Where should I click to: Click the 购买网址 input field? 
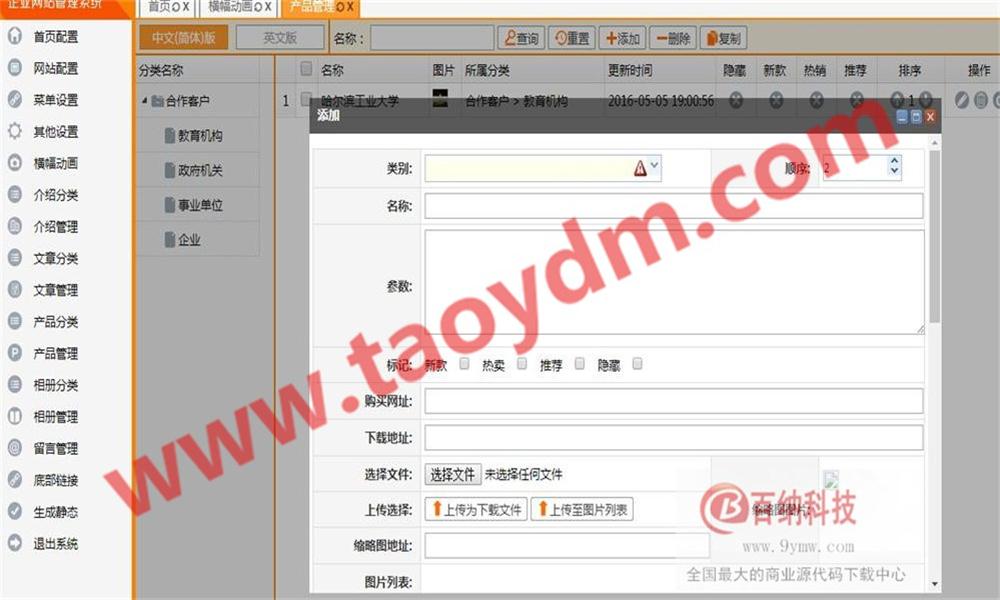[674, 401]
